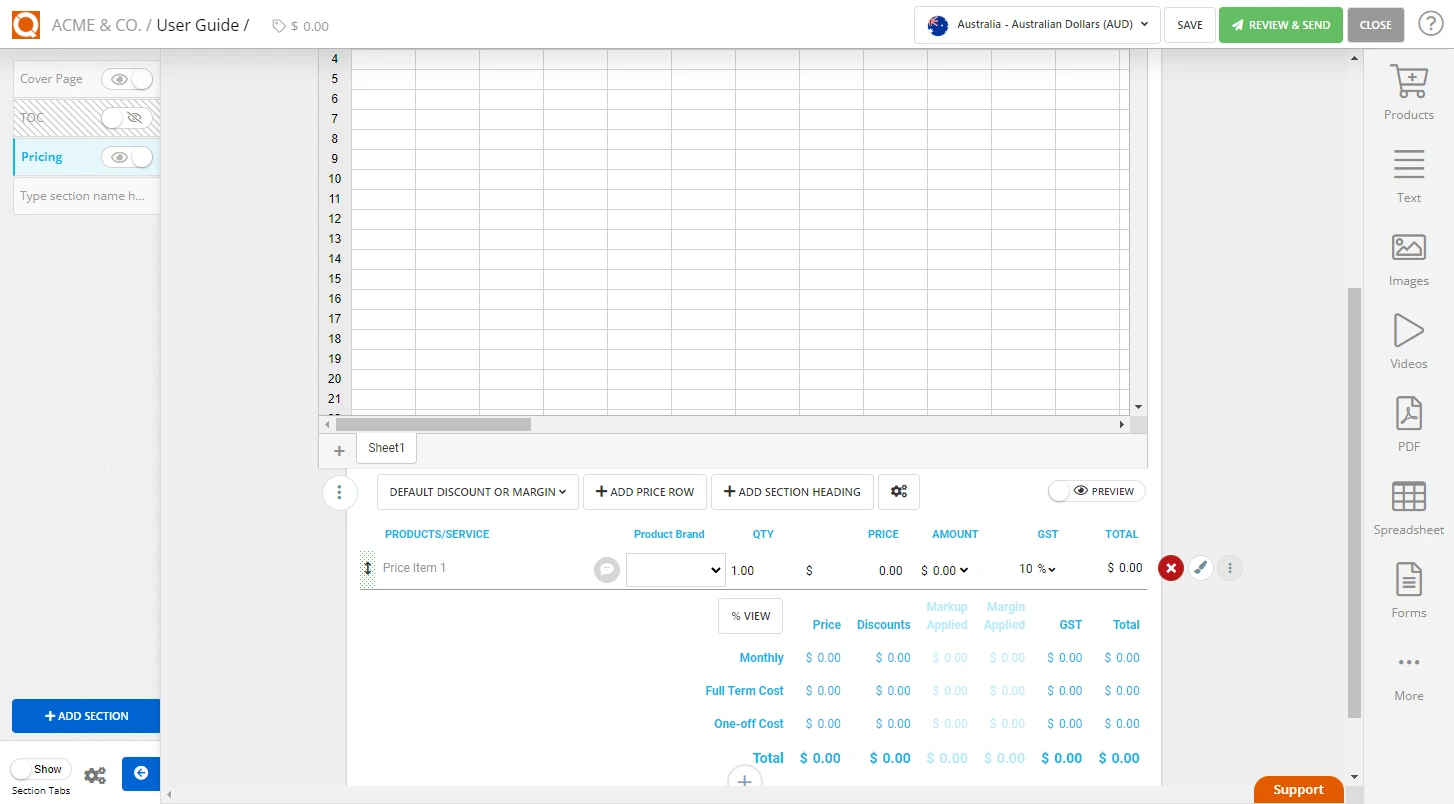
Task: Insert a Text element from the sidebar
Action: [x=1408, y=175]
